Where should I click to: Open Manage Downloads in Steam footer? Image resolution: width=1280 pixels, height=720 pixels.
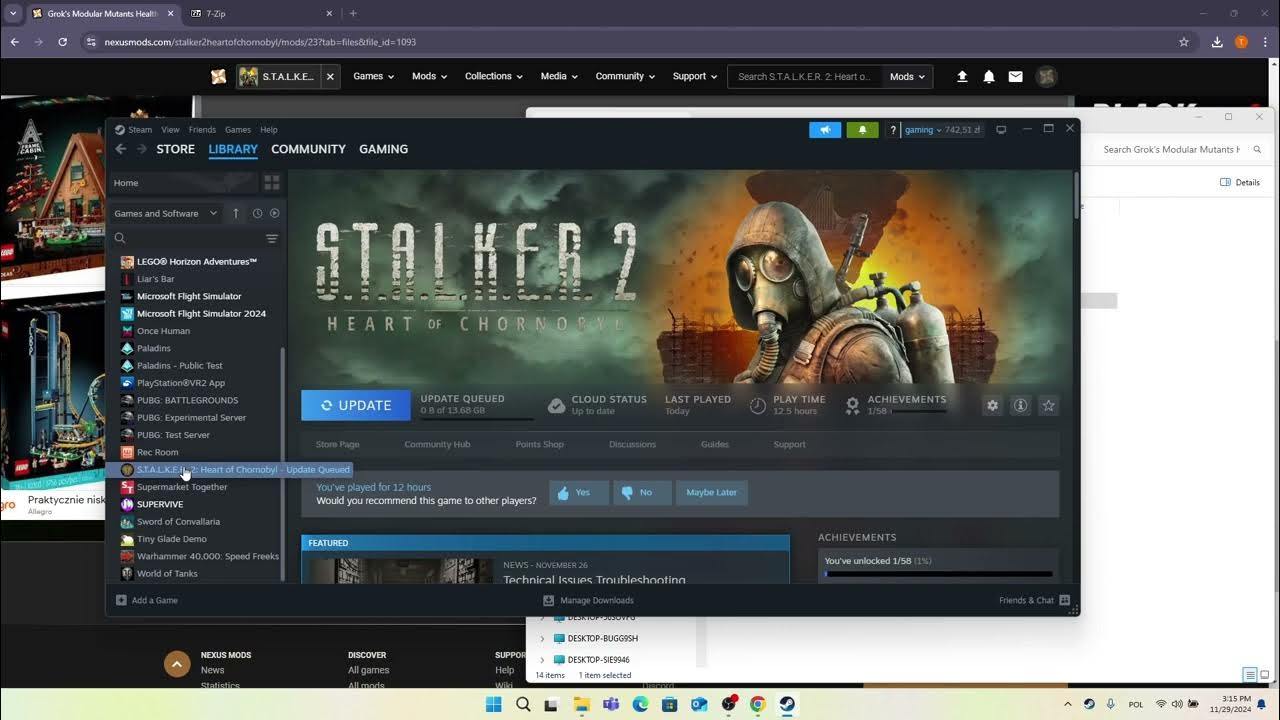pyautogui.click(x=588, y=600)
